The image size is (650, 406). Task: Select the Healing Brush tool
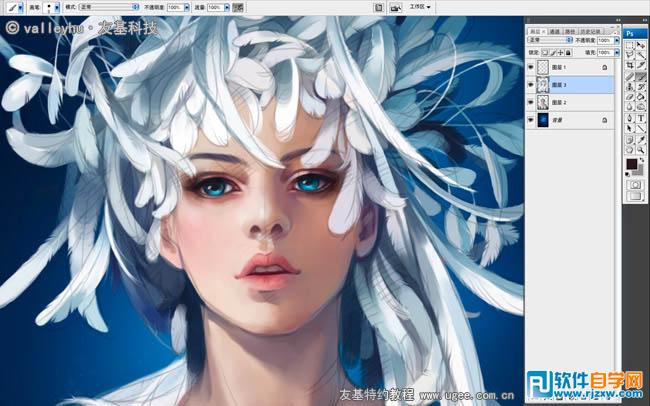629,76
